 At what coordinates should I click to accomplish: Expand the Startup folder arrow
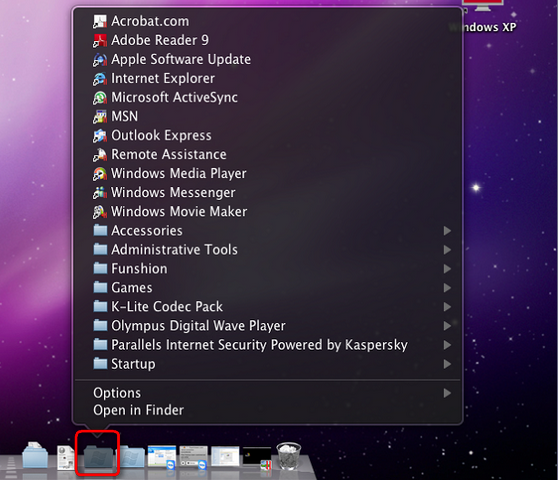[x=447, y=364]
